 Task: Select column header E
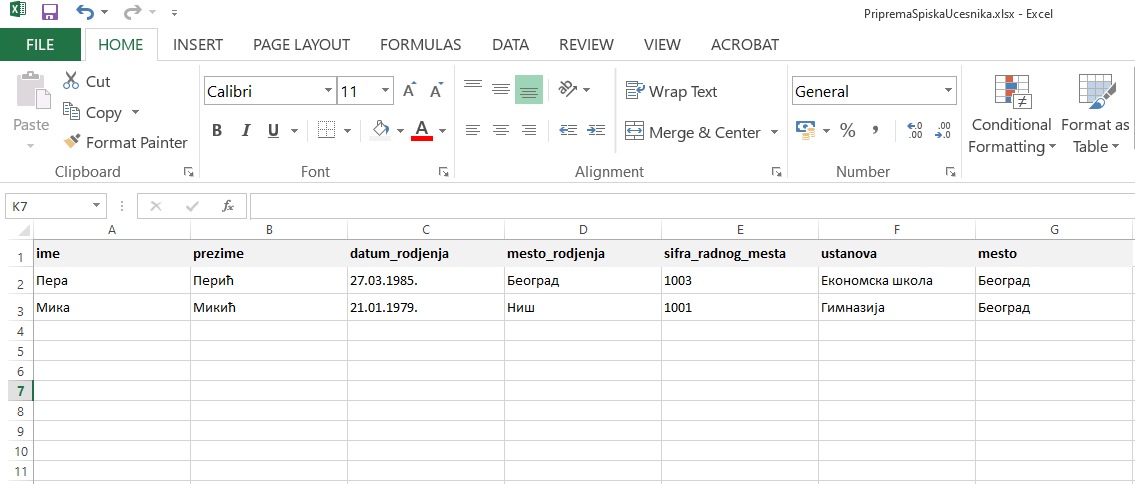pyautogui.click(x=740, y=229)
